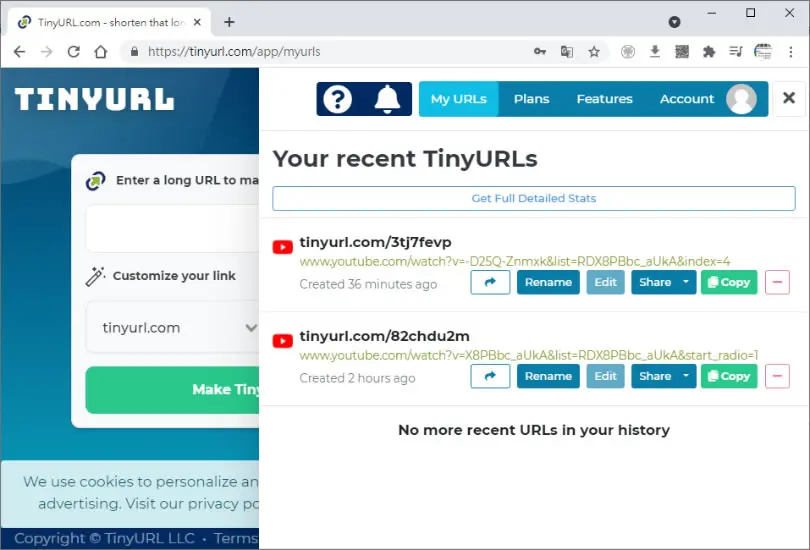Close the My URLs panel

point(789,98)
